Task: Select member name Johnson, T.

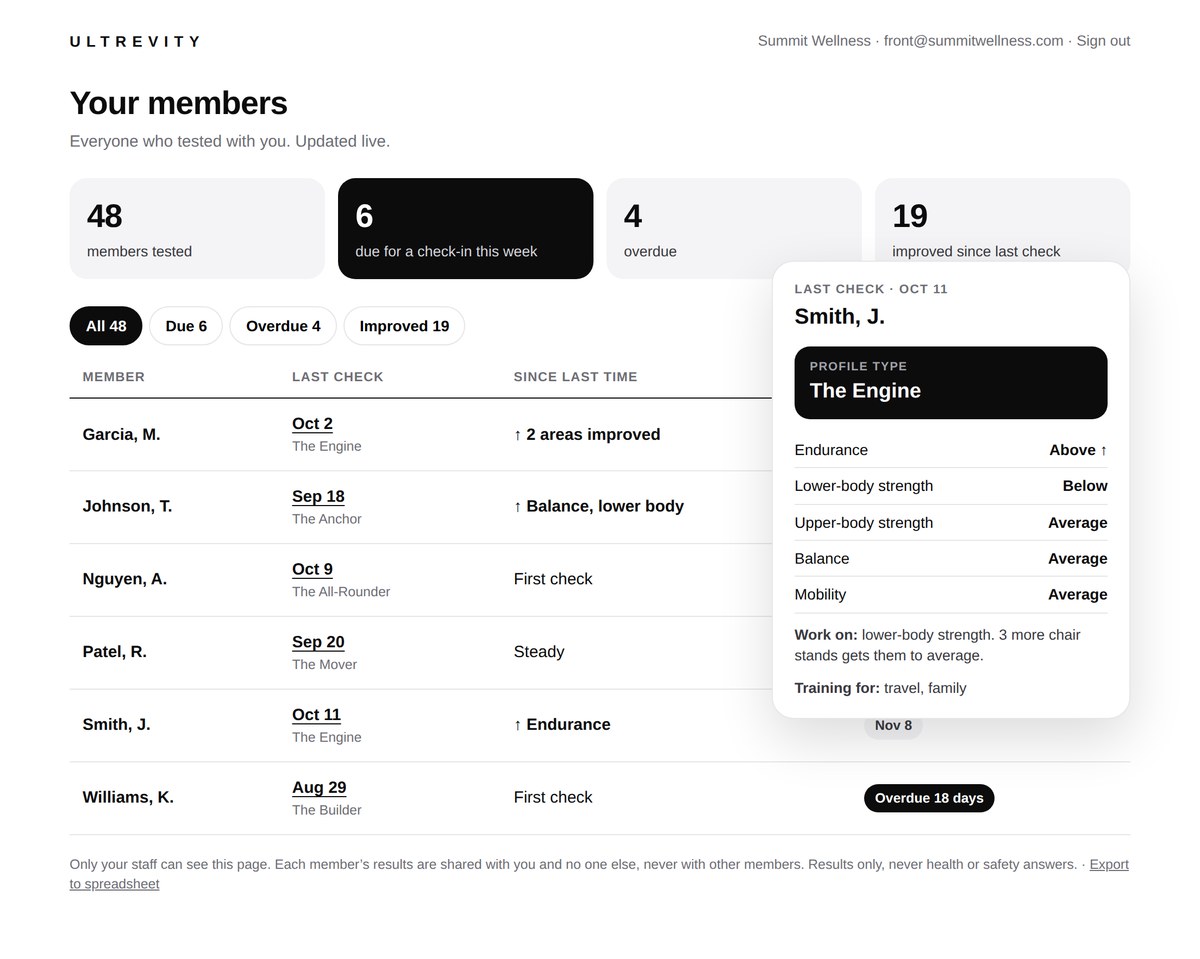Action: coord(127,507)
